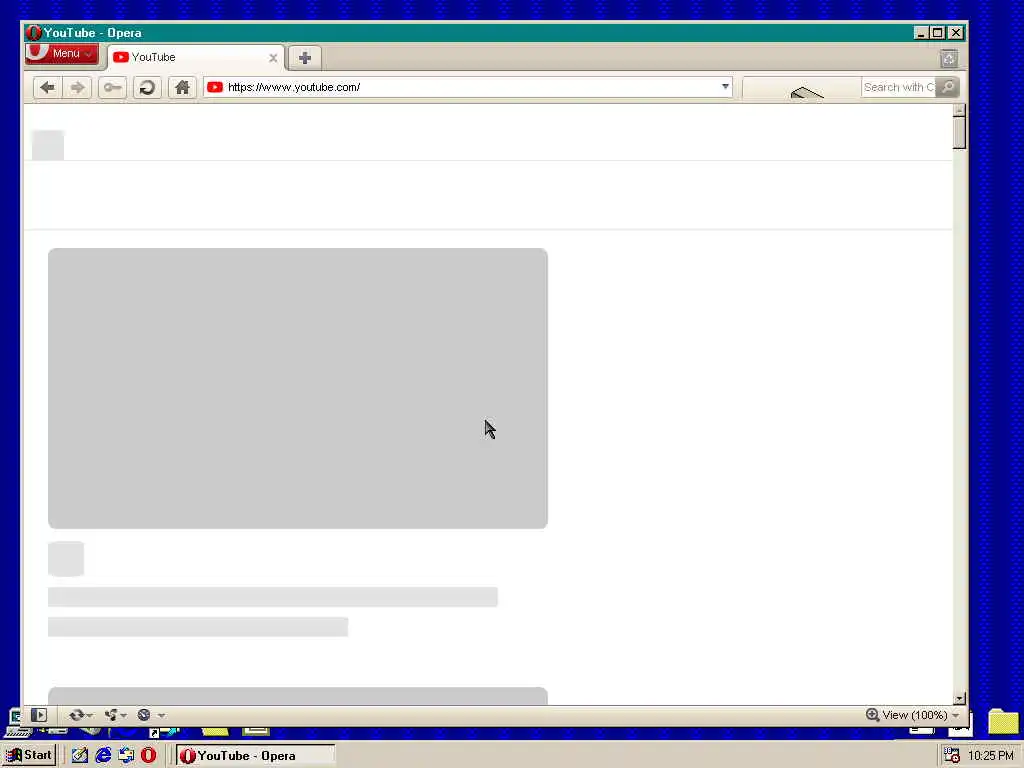
Task: Minimize the Opera window
Action: tap(921, 33)
